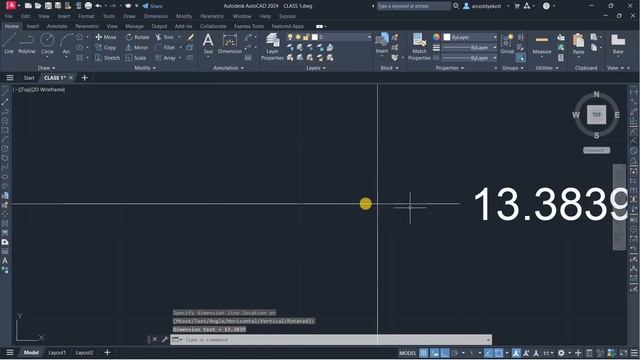640x360 pixels.
Task: Click the search magnifier icon
Action: click(x=456, y=6)
